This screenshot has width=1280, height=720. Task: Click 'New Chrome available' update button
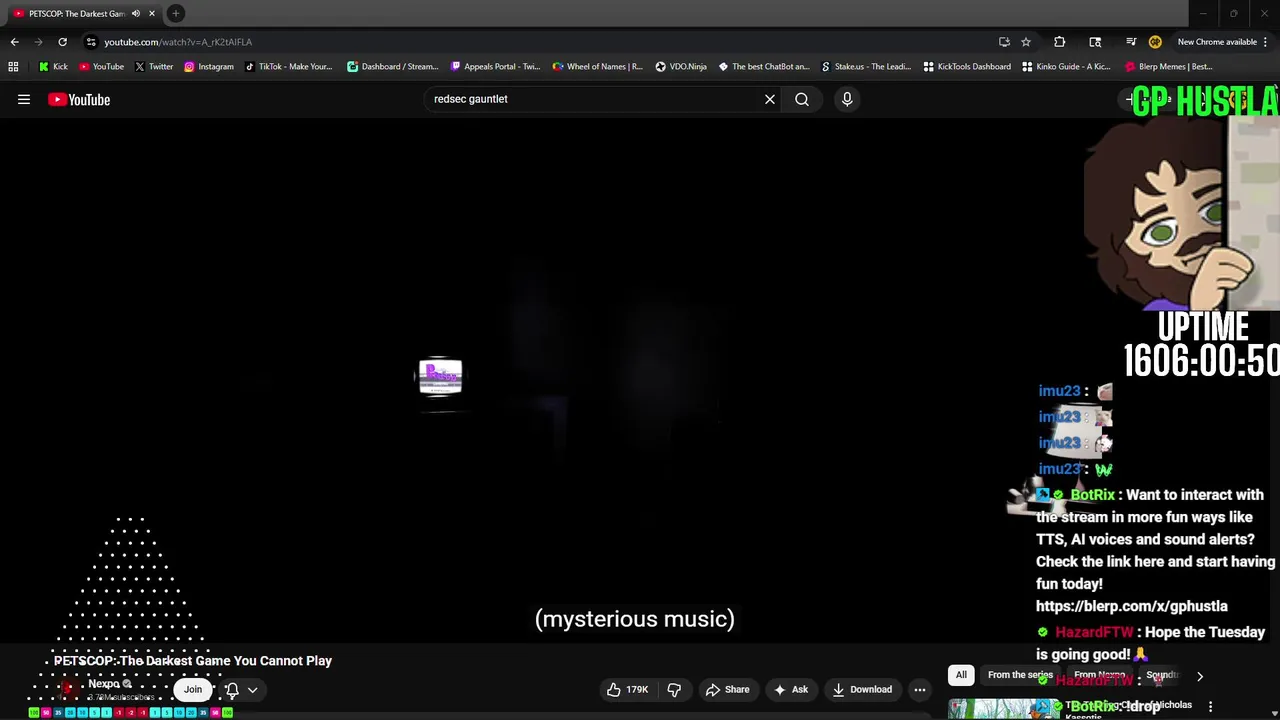pos(1216,42)
